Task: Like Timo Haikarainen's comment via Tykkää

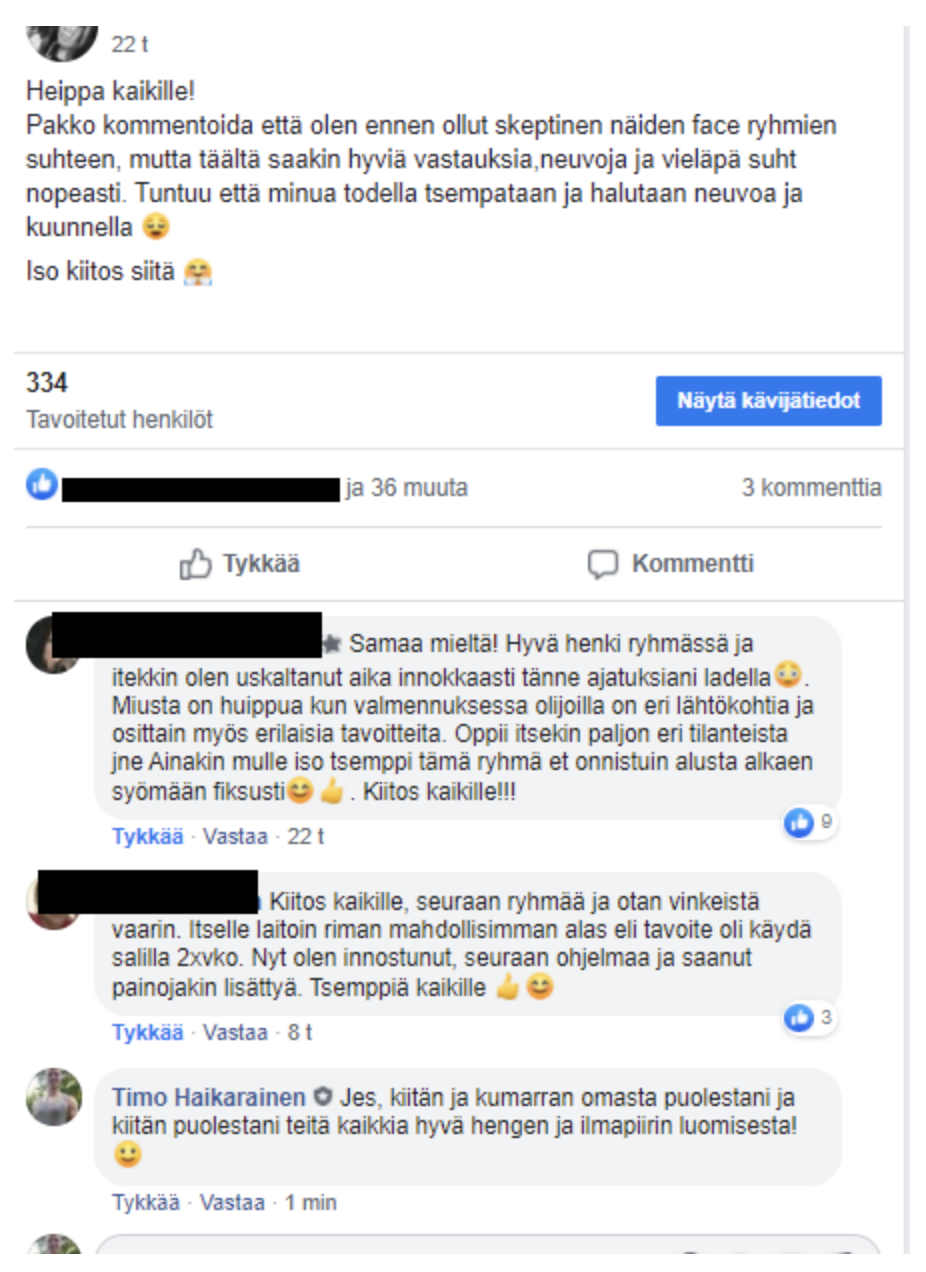Action: click(146, 1202)
